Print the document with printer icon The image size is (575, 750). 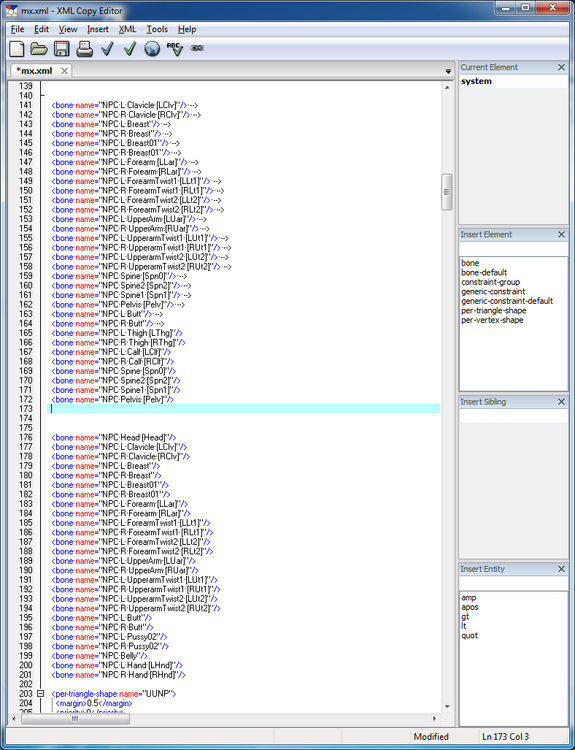click(x=85, y=49)
